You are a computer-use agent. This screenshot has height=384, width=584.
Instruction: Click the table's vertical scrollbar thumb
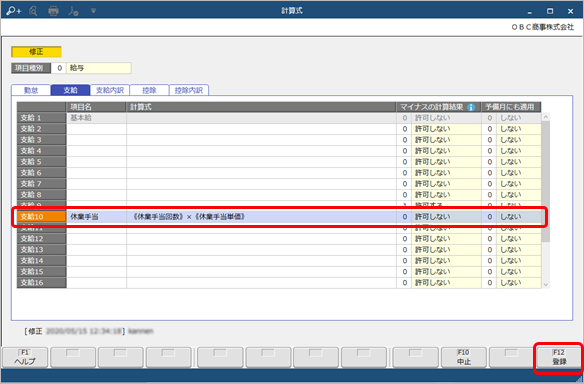pos(546,181)
